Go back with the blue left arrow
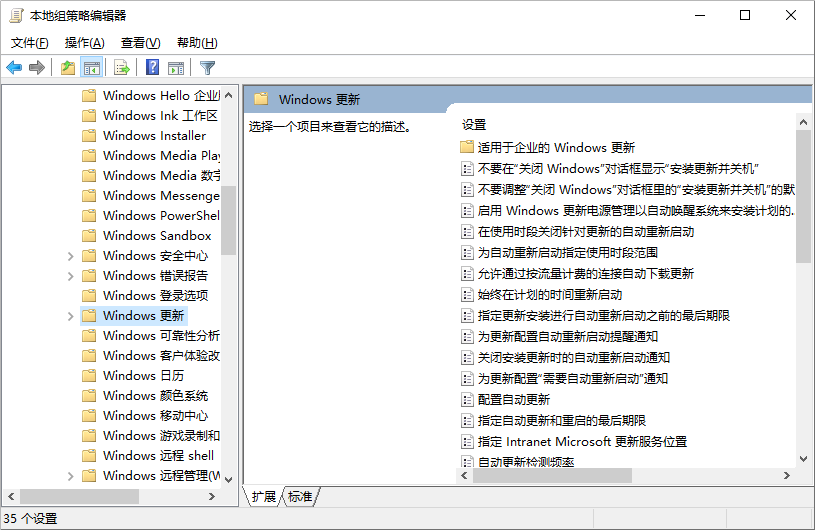 [14, 68]
